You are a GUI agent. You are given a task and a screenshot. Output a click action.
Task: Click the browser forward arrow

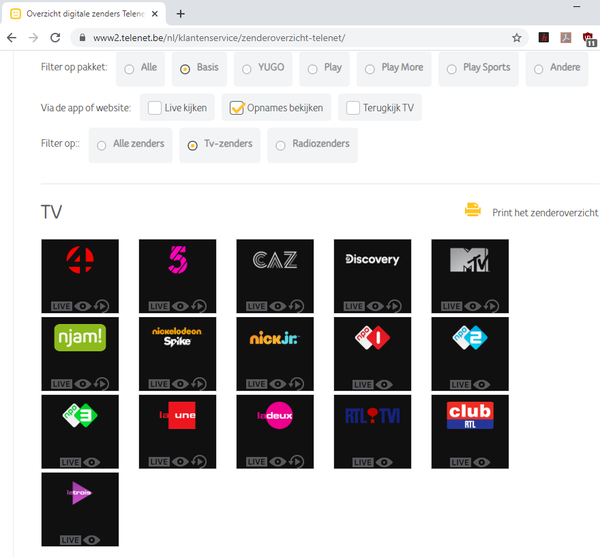[x=34, y=38]
